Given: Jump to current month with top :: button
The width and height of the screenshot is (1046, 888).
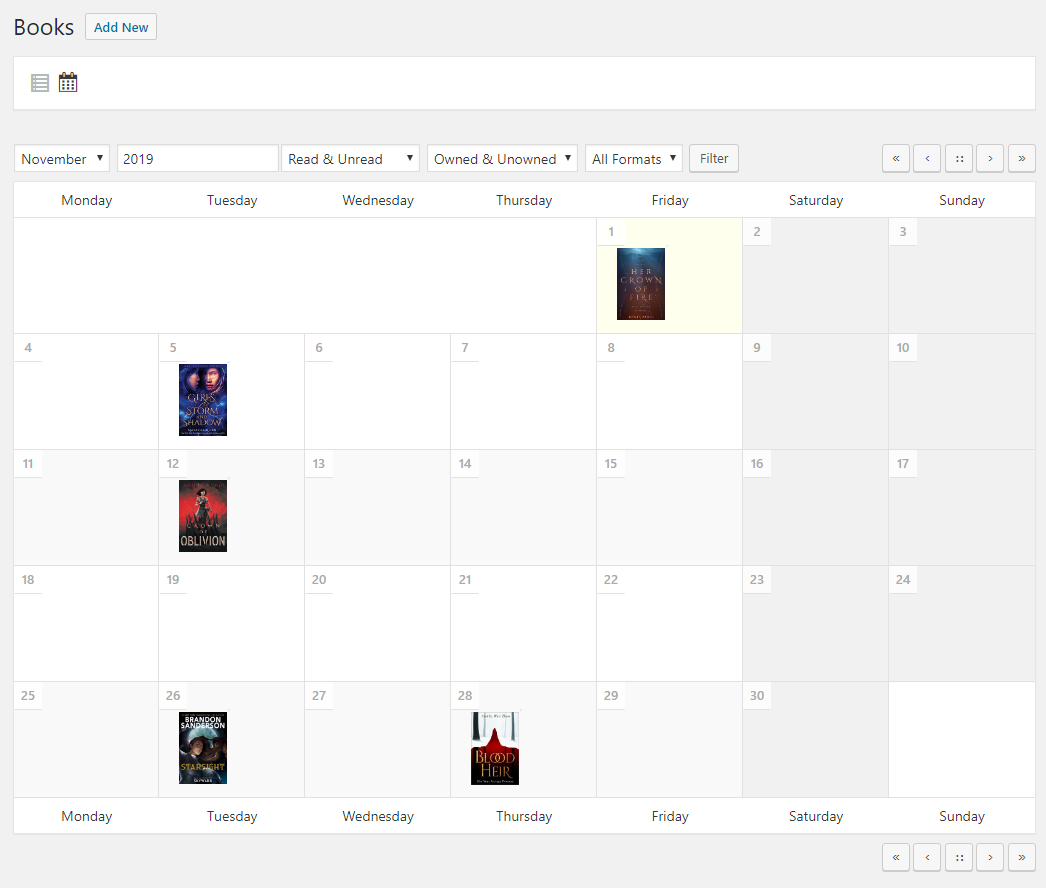Looking at the screenshot, I should click(959, 159).
